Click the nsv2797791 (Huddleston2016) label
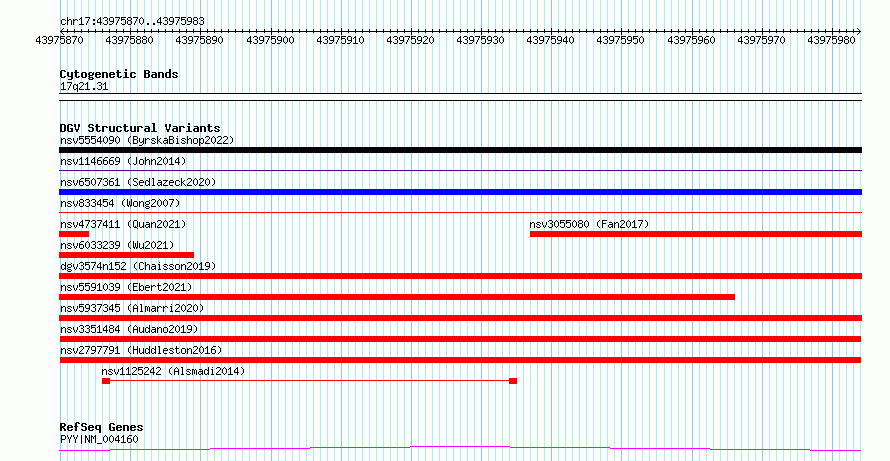Viewport: 890px width, 461px height. (141, 350)
